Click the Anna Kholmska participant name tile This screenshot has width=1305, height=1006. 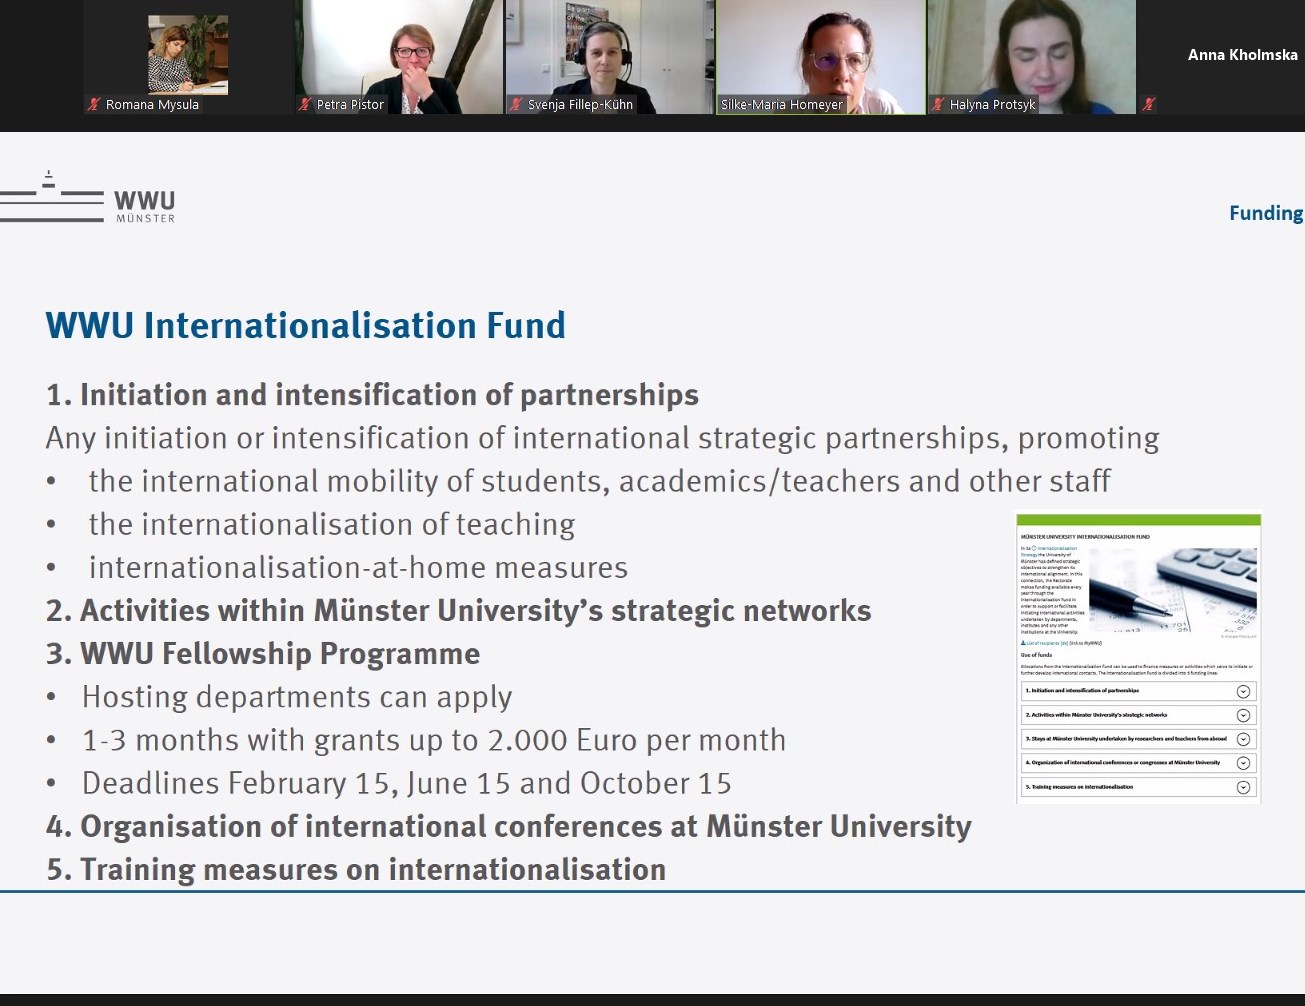1241,55
